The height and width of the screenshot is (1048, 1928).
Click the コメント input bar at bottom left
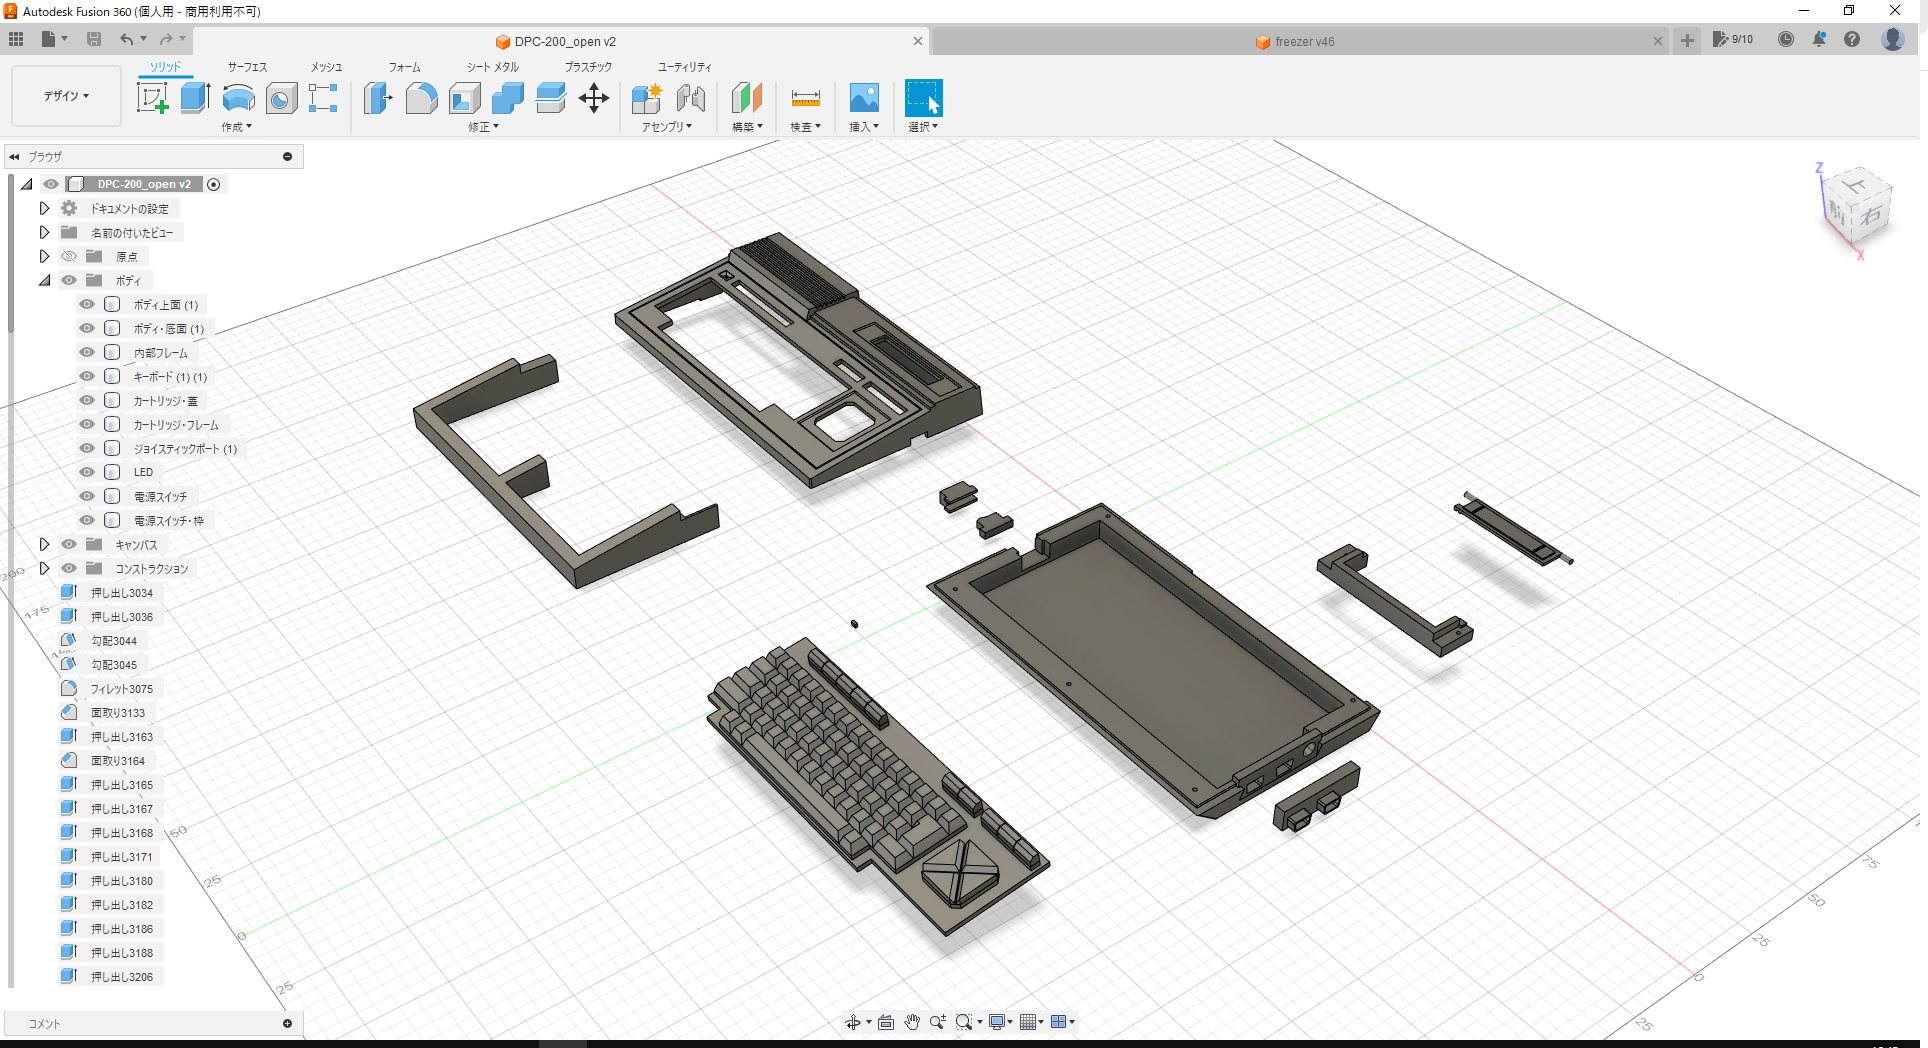(x=150, y=1022)
